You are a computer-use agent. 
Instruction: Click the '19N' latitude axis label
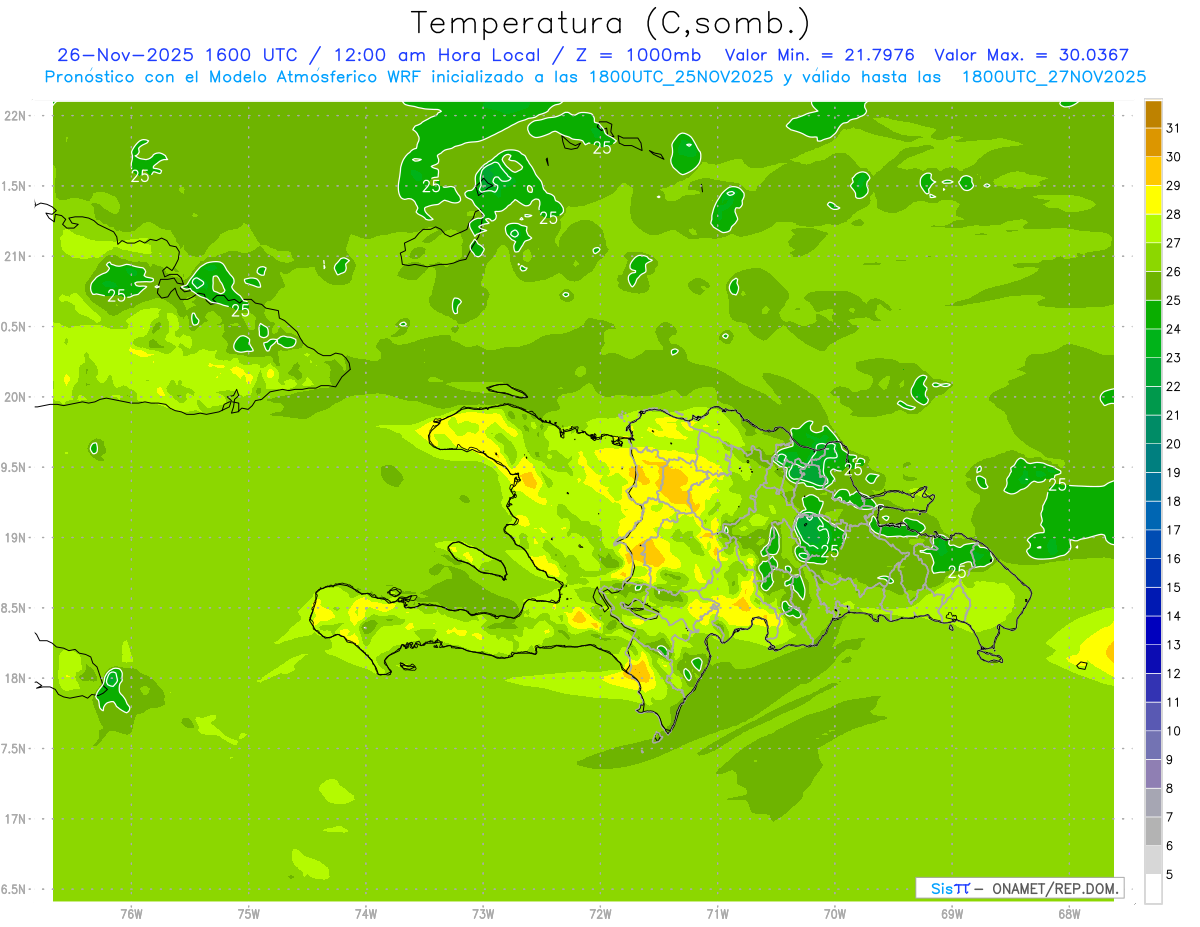coord(15,538)
